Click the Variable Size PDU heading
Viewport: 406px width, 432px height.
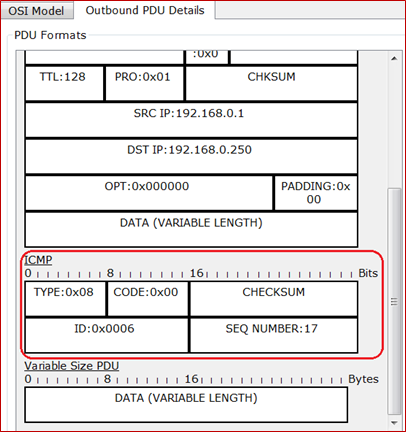click(x=72, y=366)
